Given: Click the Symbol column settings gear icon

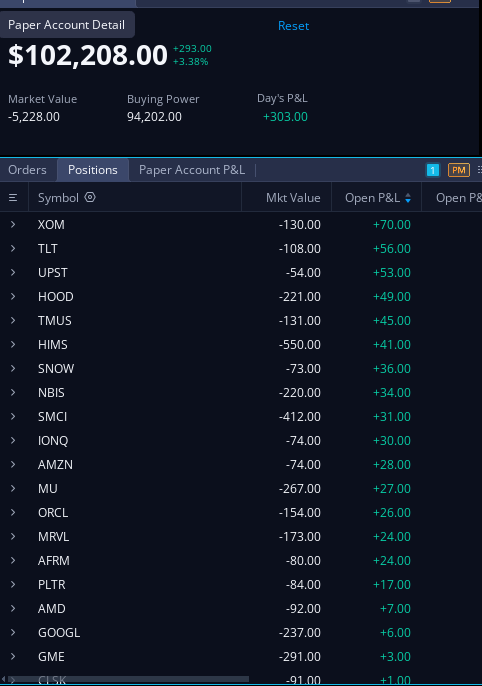Looking at the screenshot, I should pyautogui.click(x=90, y=197).
